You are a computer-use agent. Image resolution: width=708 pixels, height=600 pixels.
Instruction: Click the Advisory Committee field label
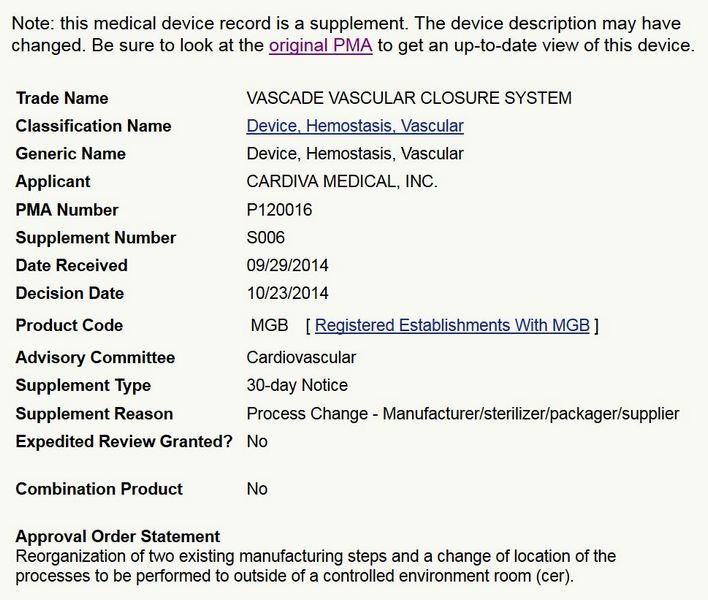pos(95,358)
